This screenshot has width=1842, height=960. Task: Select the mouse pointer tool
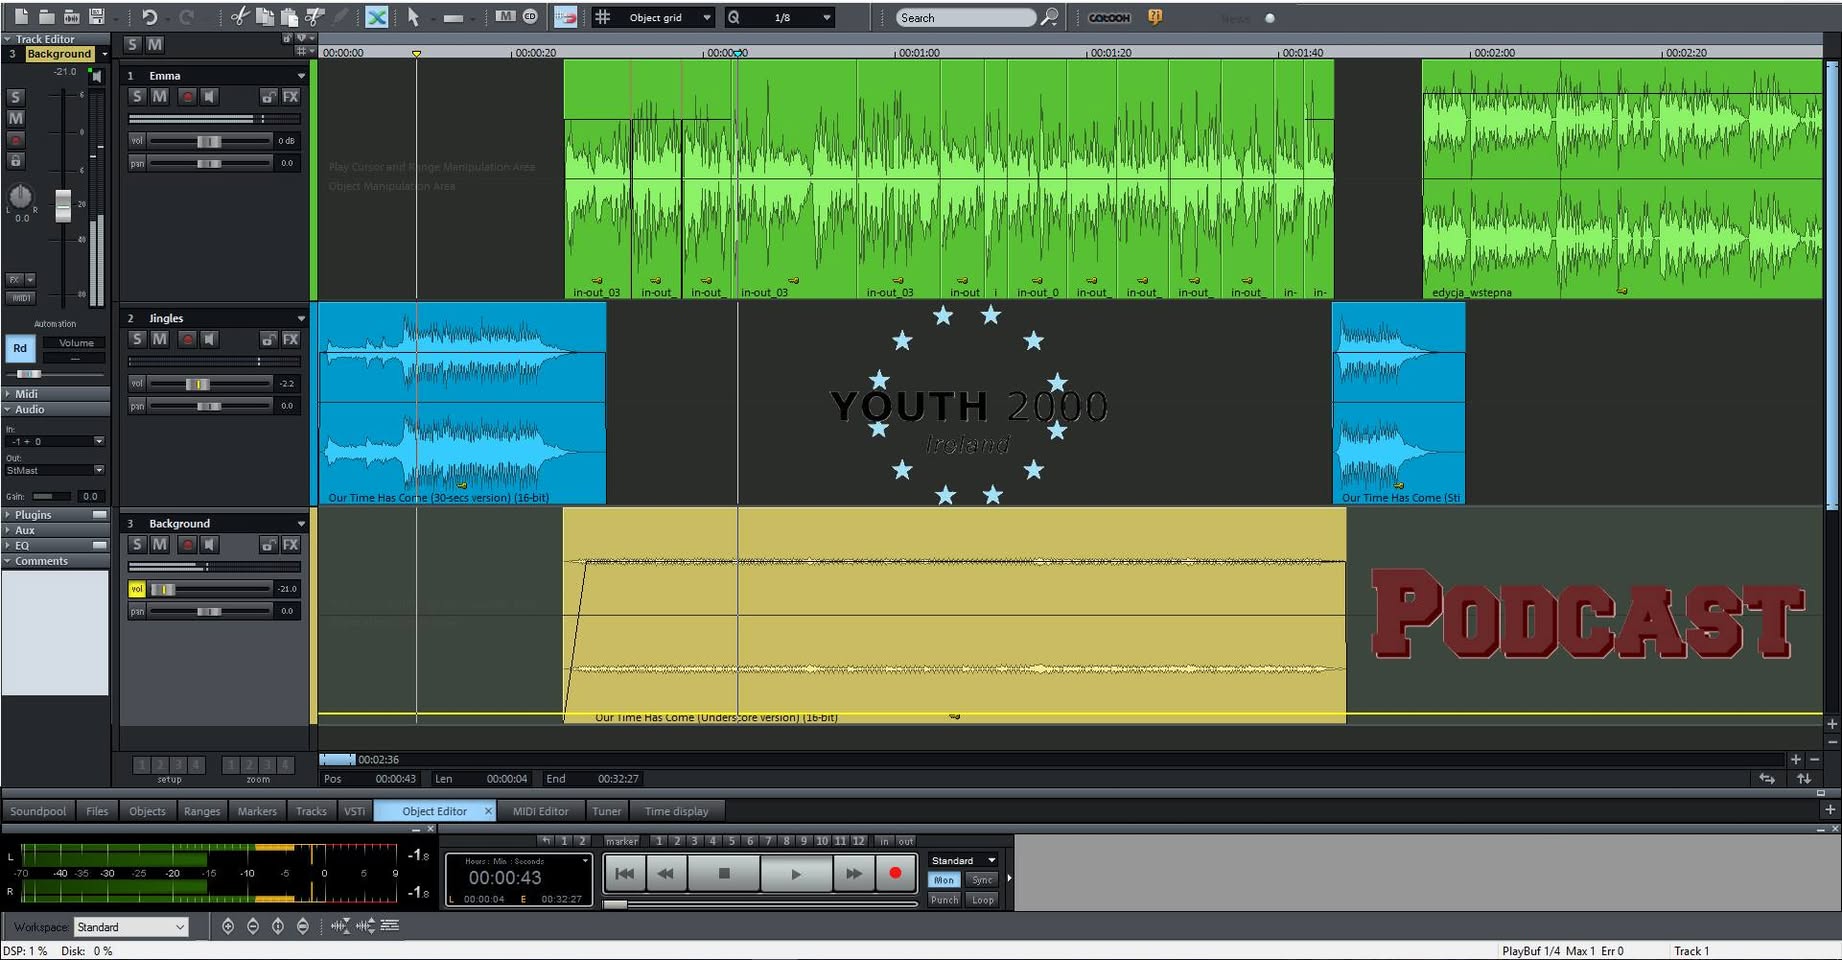click(413, 17)
